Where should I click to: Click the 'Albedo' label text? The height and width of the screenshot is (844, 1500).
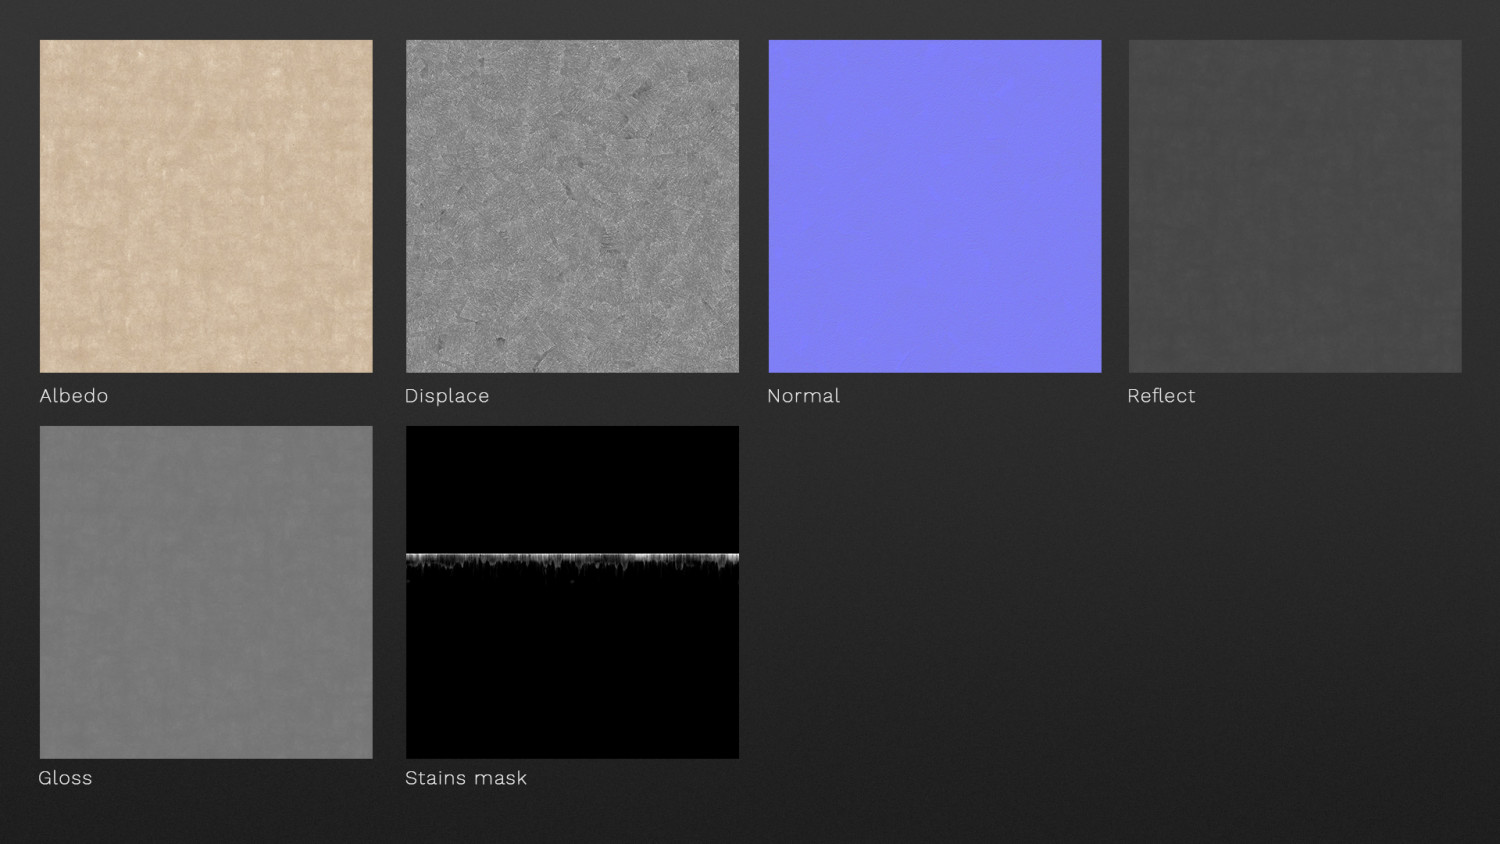74,396
